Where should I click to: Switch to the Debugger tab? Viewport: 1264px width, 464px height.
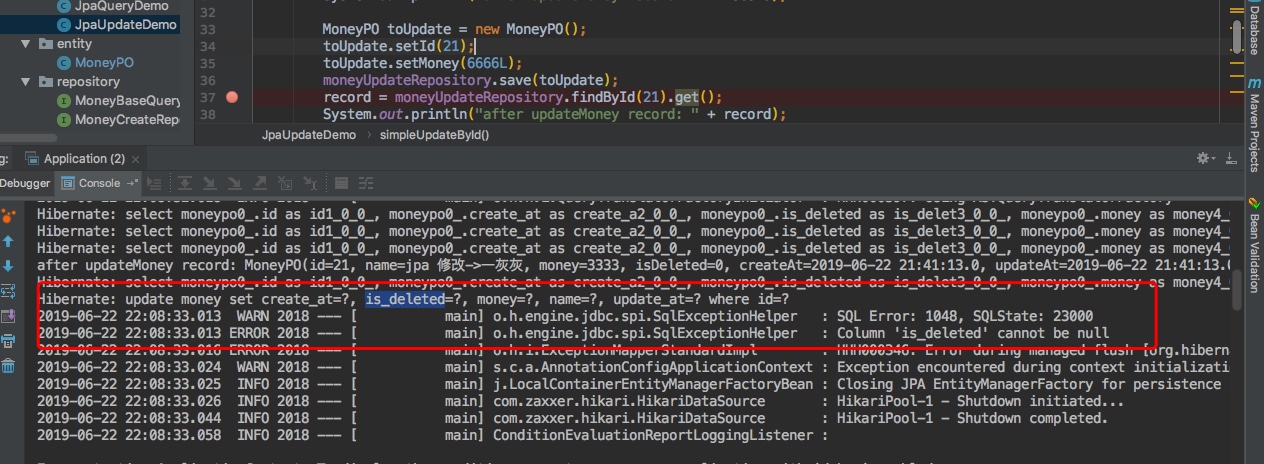pyautogui.click(x=25, y=183)
